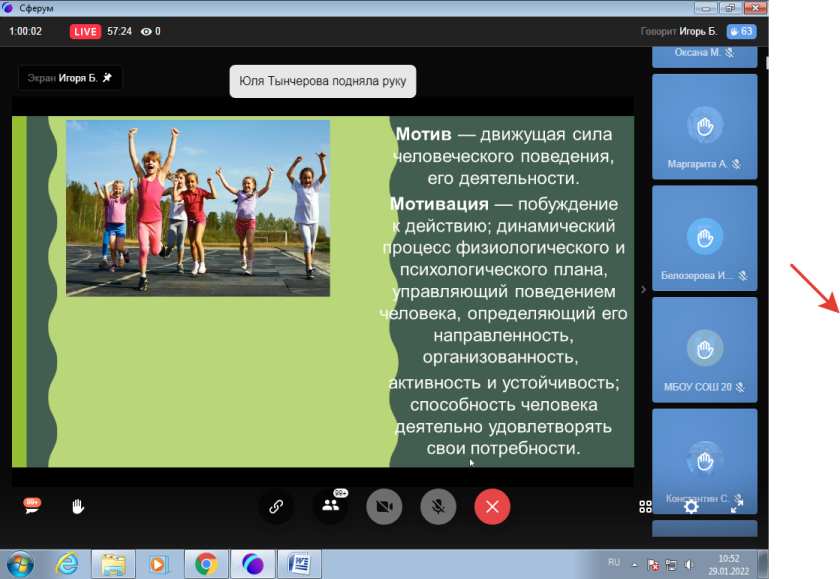This screenshot has height=579, width=840.
Task: Switch to Сферум app in taskbar
Action: 253,564
